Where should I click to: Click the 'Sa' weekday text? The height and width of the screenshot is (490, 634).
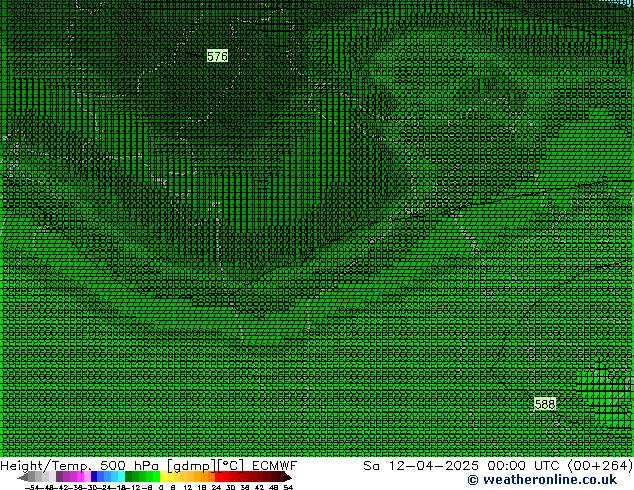pyautogui.click(x=371, y=466)
